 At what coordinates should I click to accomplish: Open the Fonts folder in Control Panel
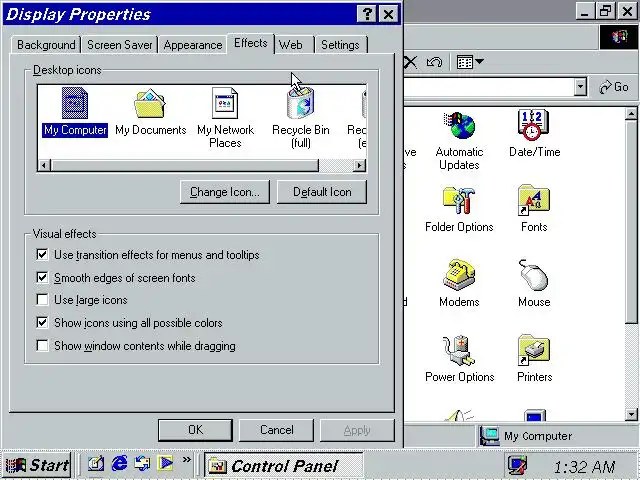(x=534, y=209)
